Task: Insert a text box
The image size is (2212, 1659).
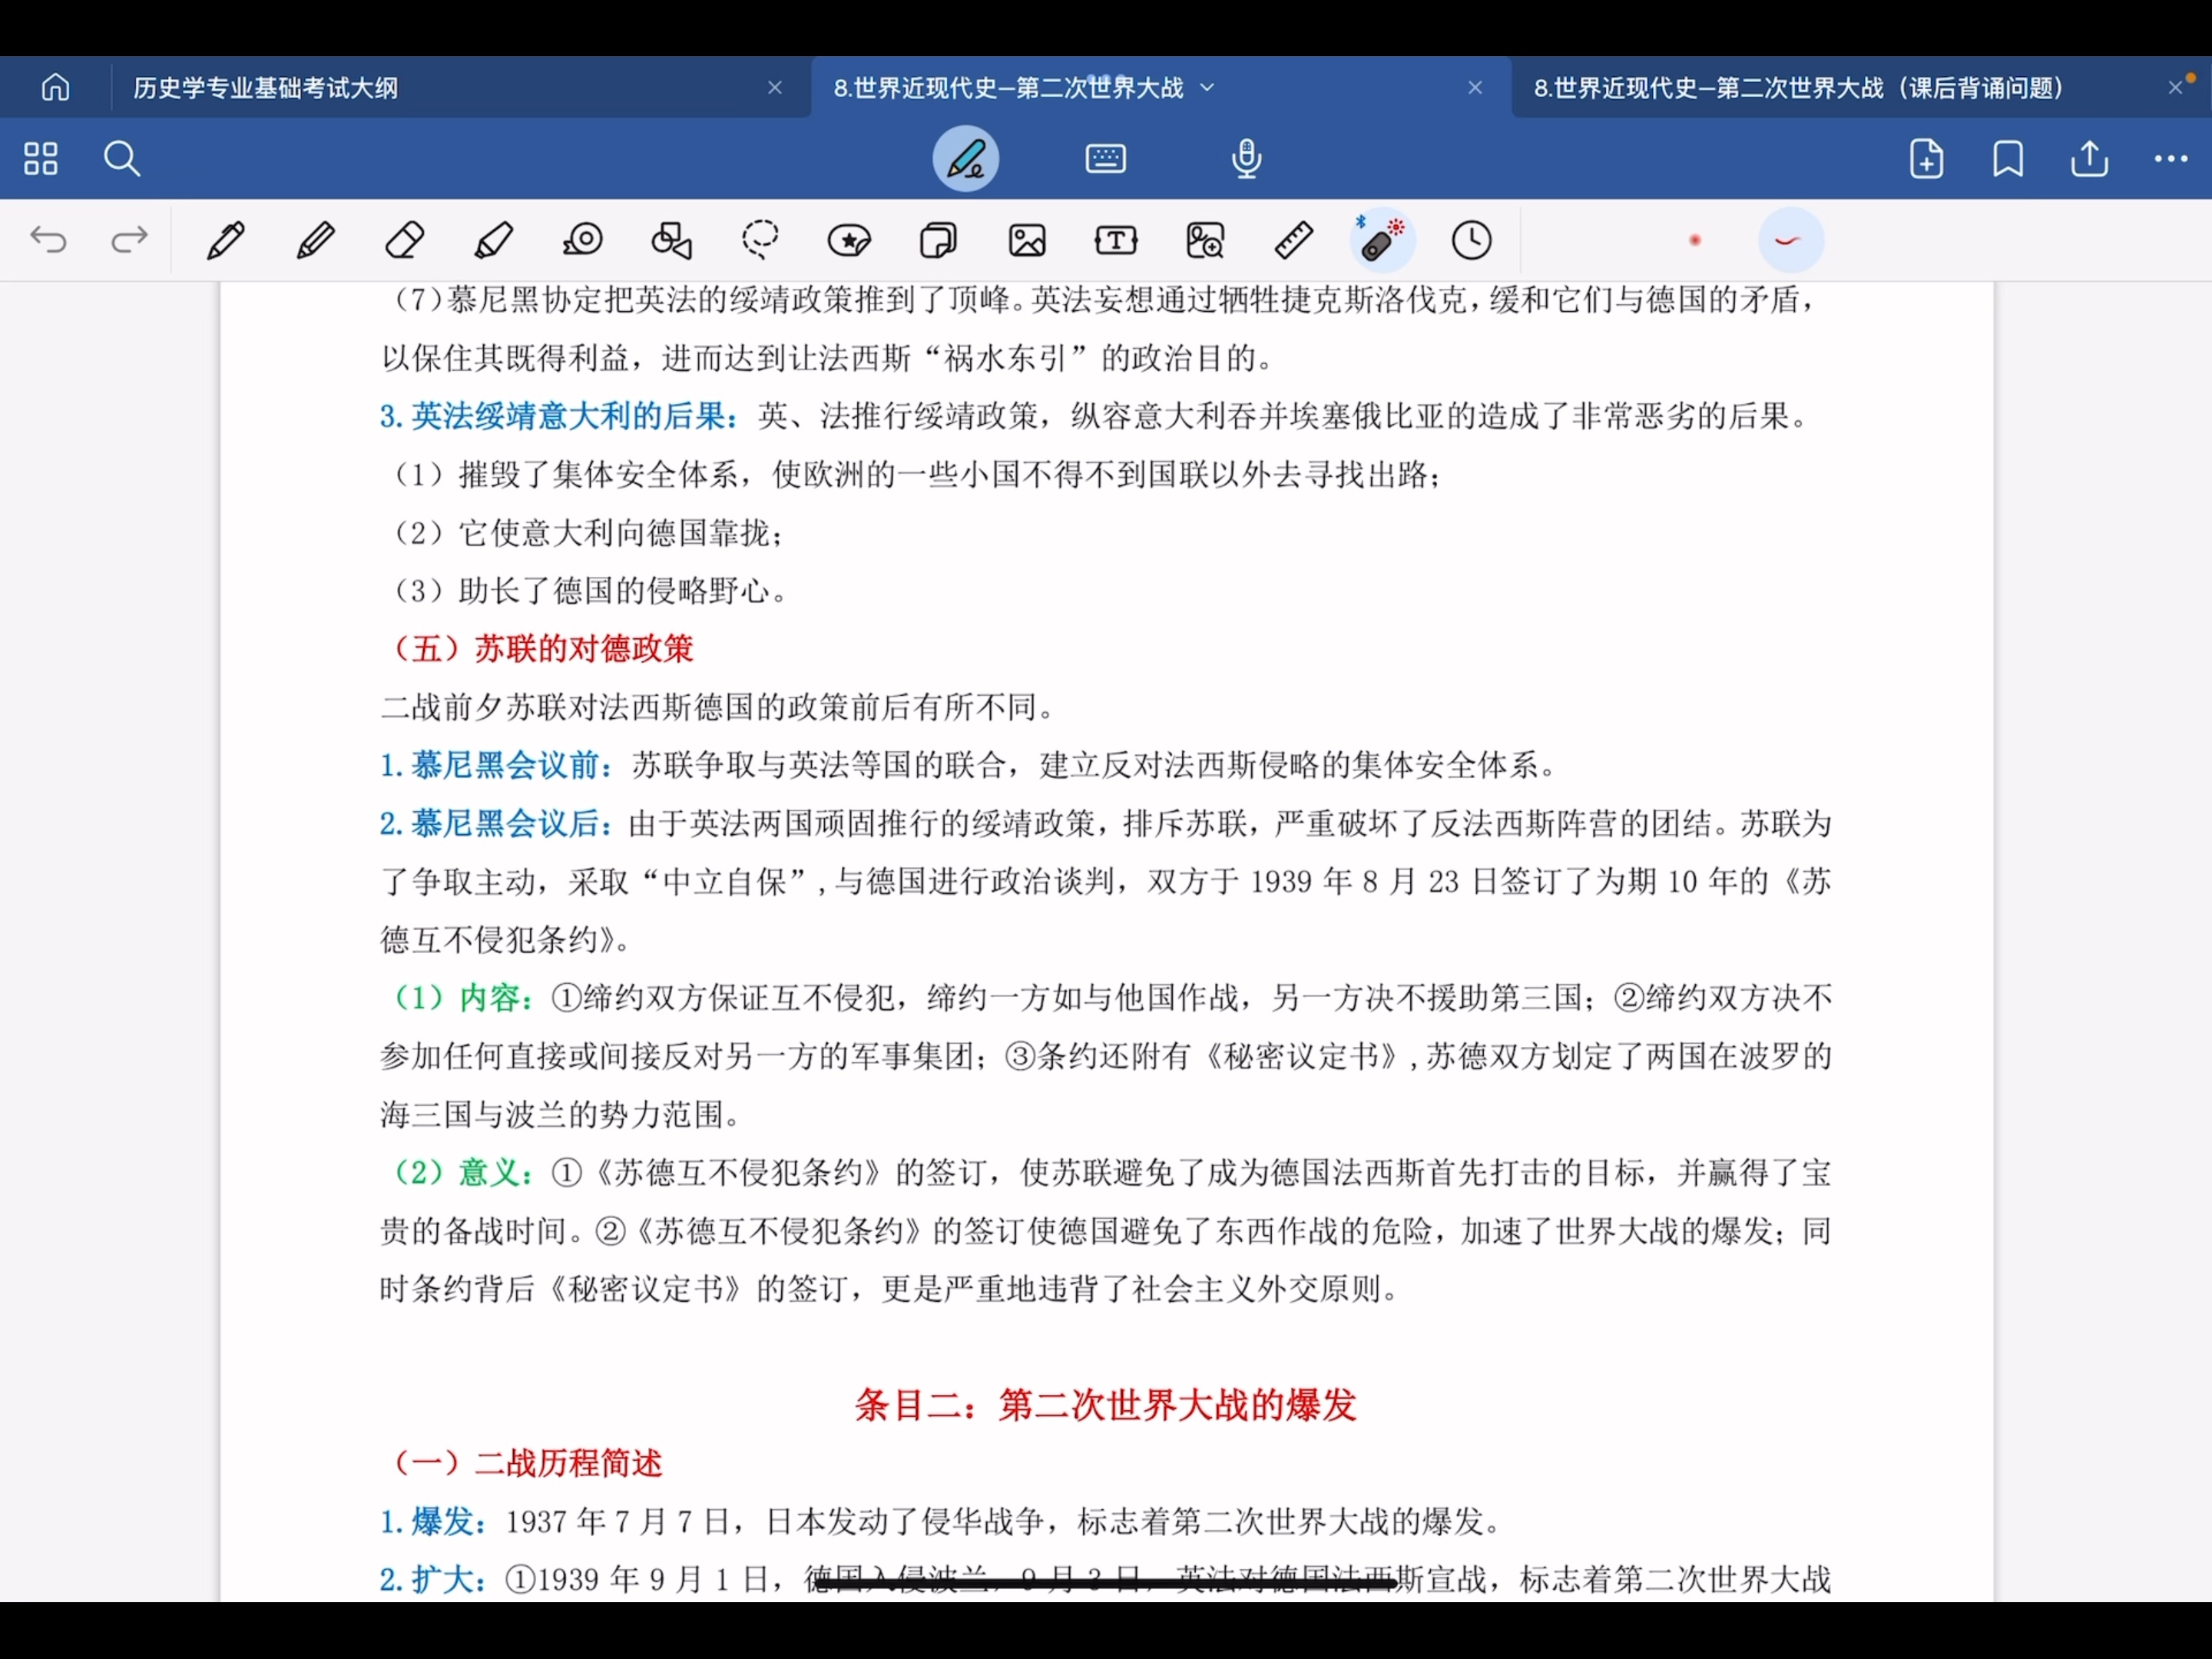Action: [x=1116, y=240]
